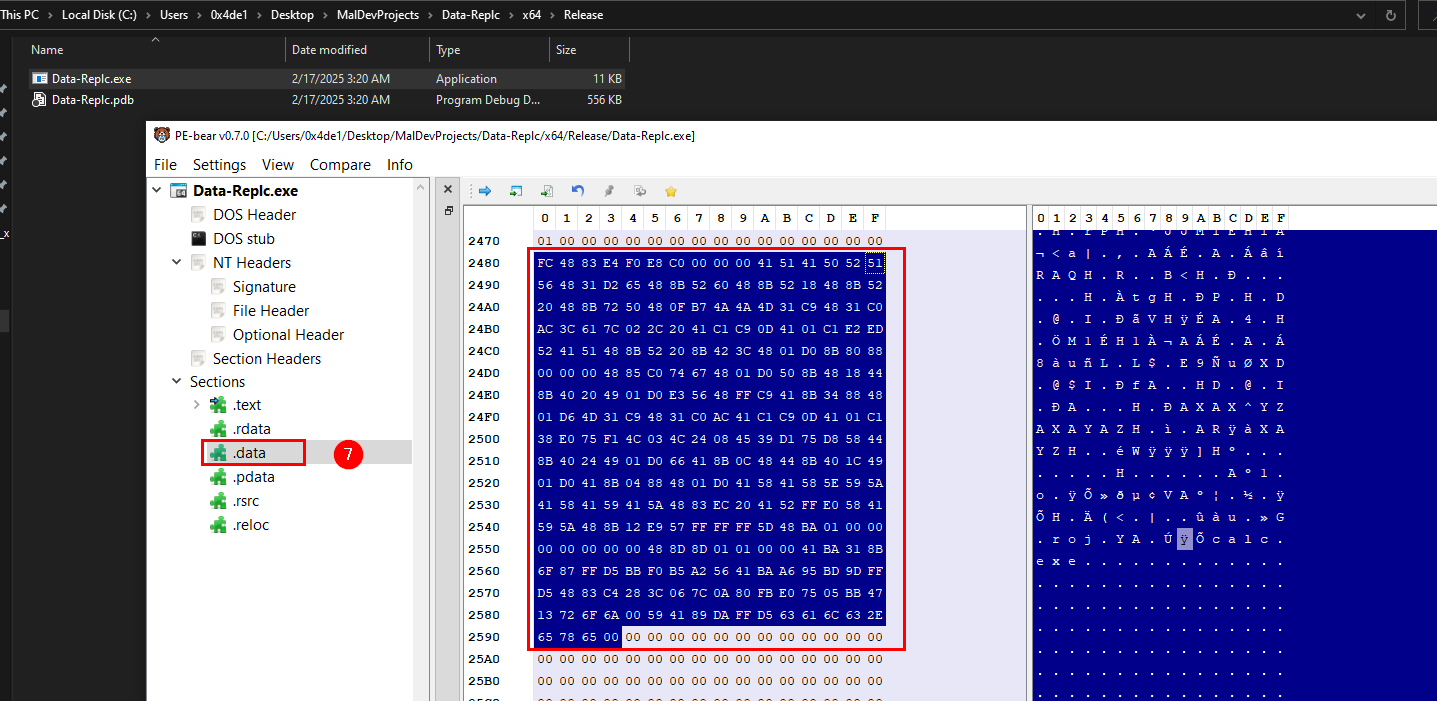Image resolution: width=1437 pixels, height=701 pixels.
Task: Click the FC byte at offset 2480
Action: click(545, 263)
